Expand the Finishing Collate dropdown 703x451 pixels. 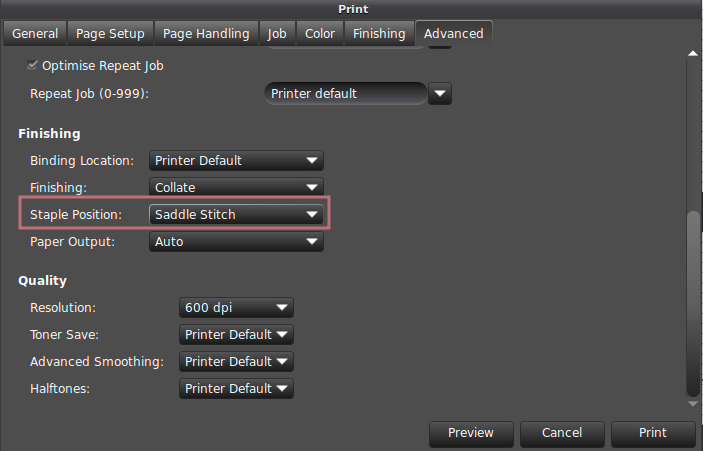tap(236, 187)
